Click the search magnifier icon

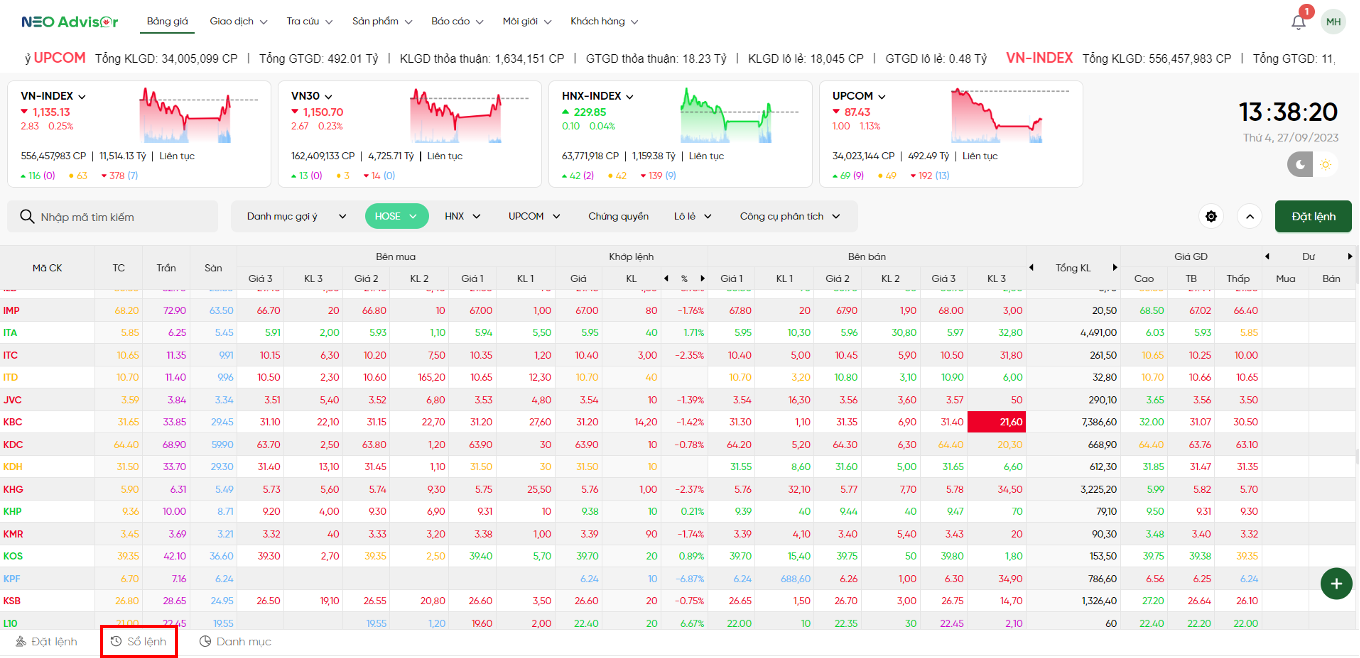coord(25,217)
